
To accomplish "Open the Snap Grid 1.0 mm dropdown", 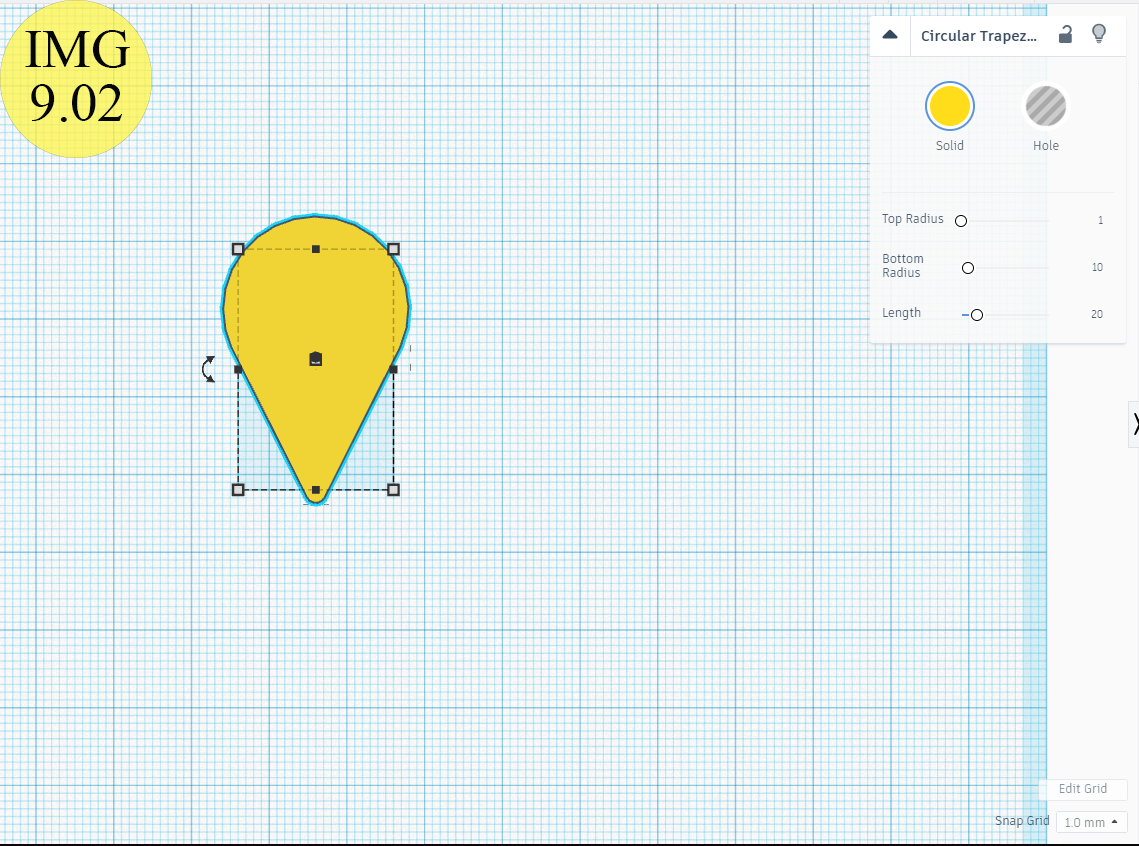I will [1091, 822].
